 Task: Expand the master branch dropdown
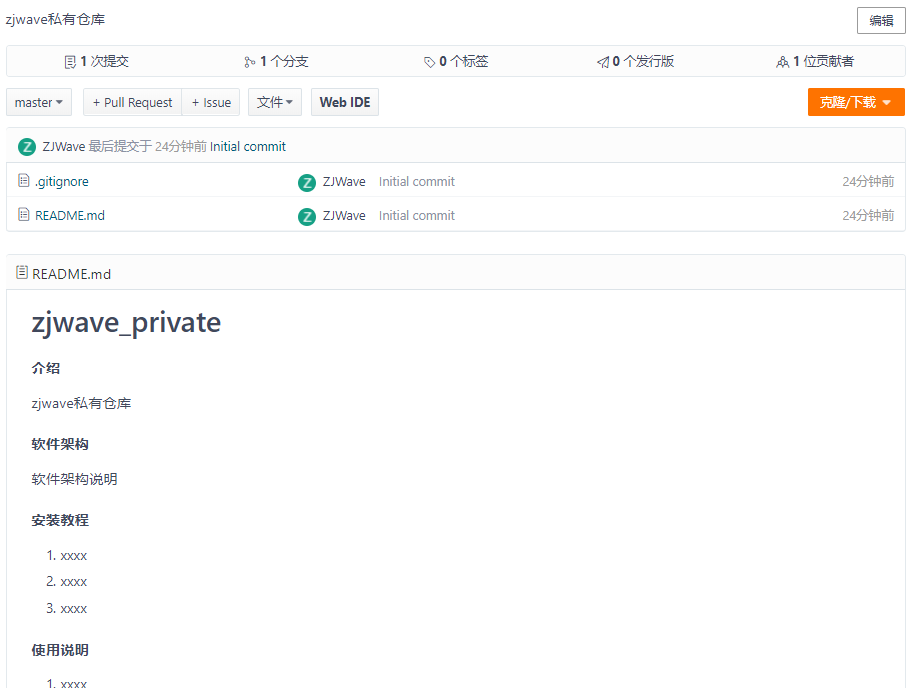coord(39,102)
